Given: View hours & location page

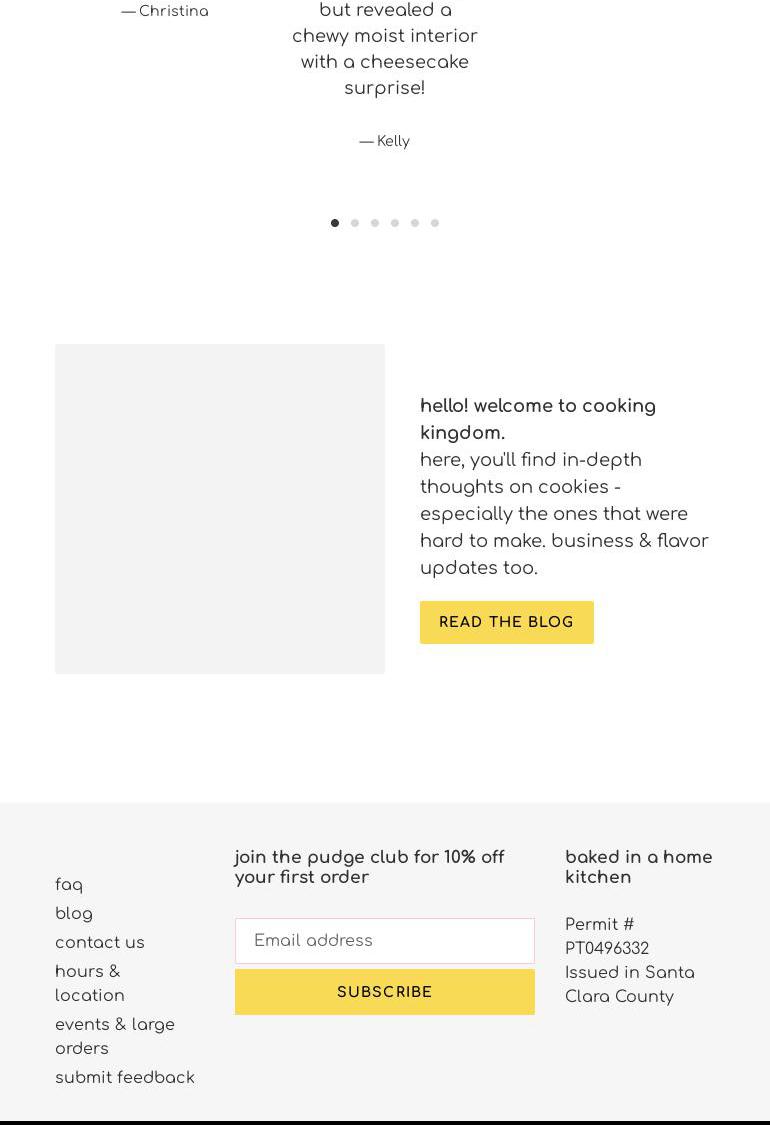Looking at the screenshot, I should pos(89,984).
